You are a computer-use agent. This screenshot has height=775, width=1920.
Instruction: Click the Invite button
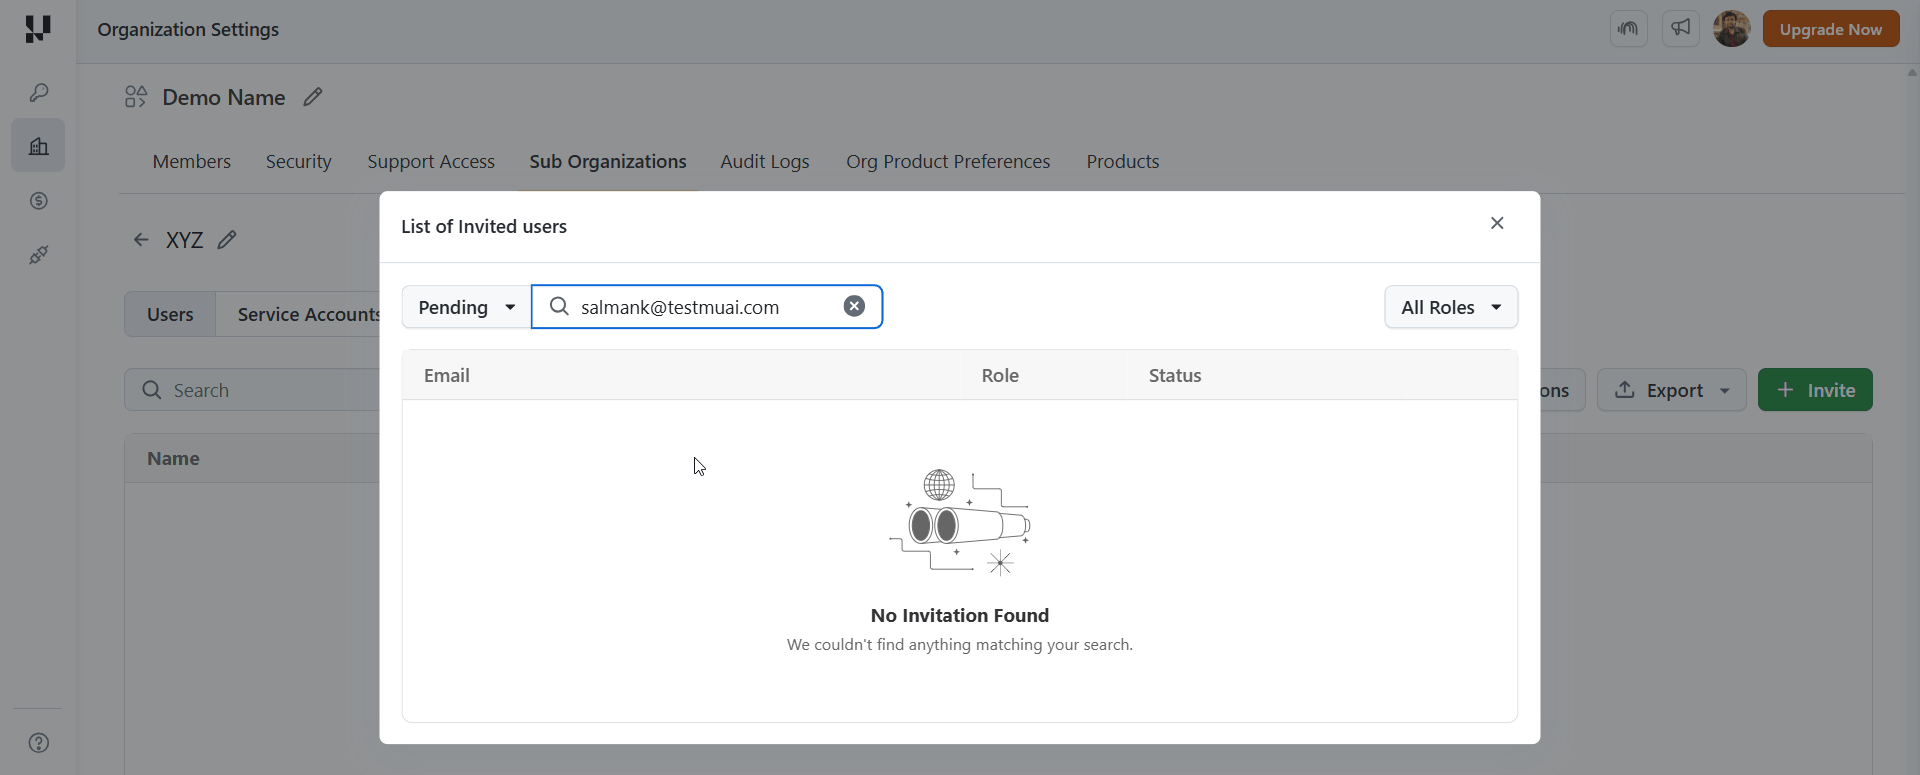1815,390
